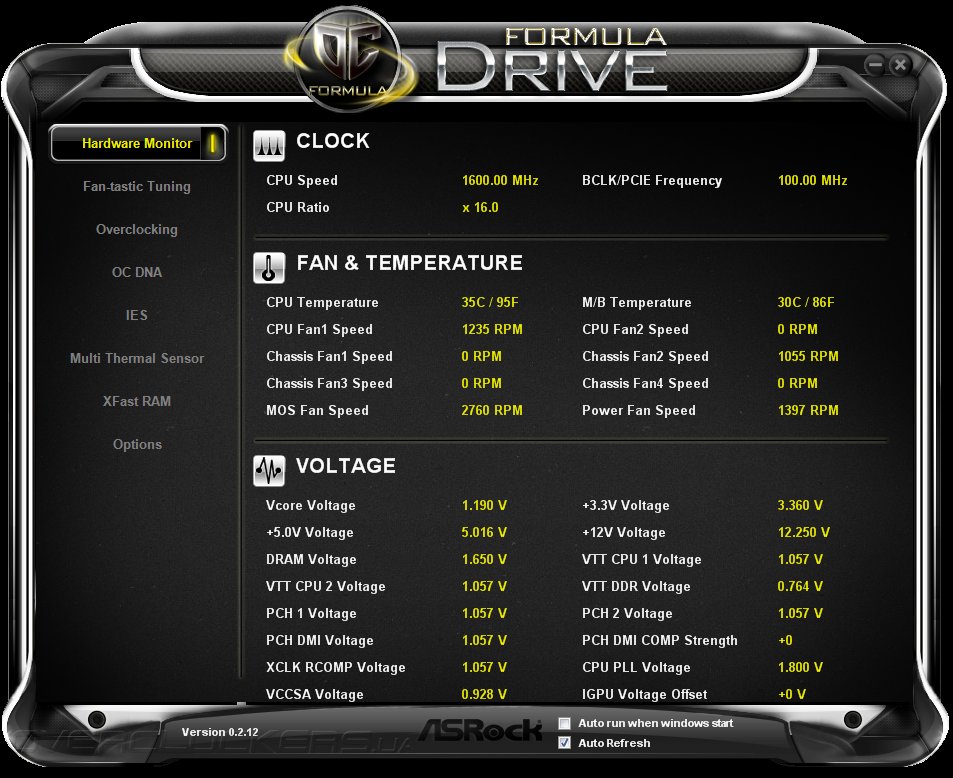Click the CPU Temperature reading 35C / 95F

(x=490, y=303)
